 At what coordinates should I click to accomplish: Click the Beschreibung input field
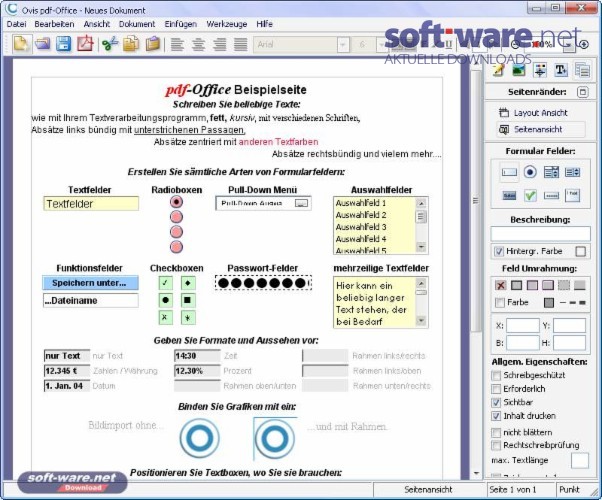pos(540,233)
